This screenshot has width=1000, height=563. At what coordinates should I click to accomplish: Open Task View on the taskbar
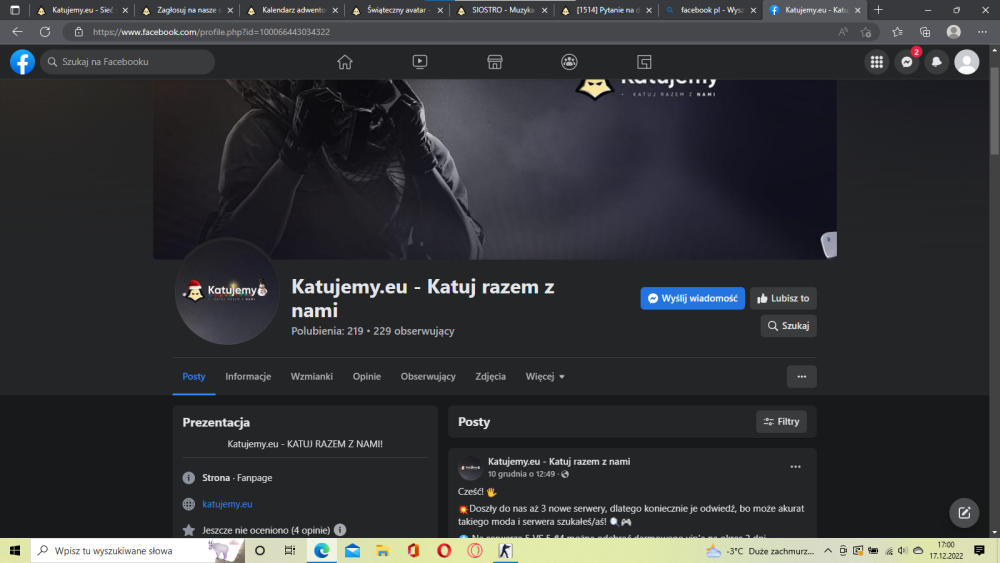pos(290,550)
